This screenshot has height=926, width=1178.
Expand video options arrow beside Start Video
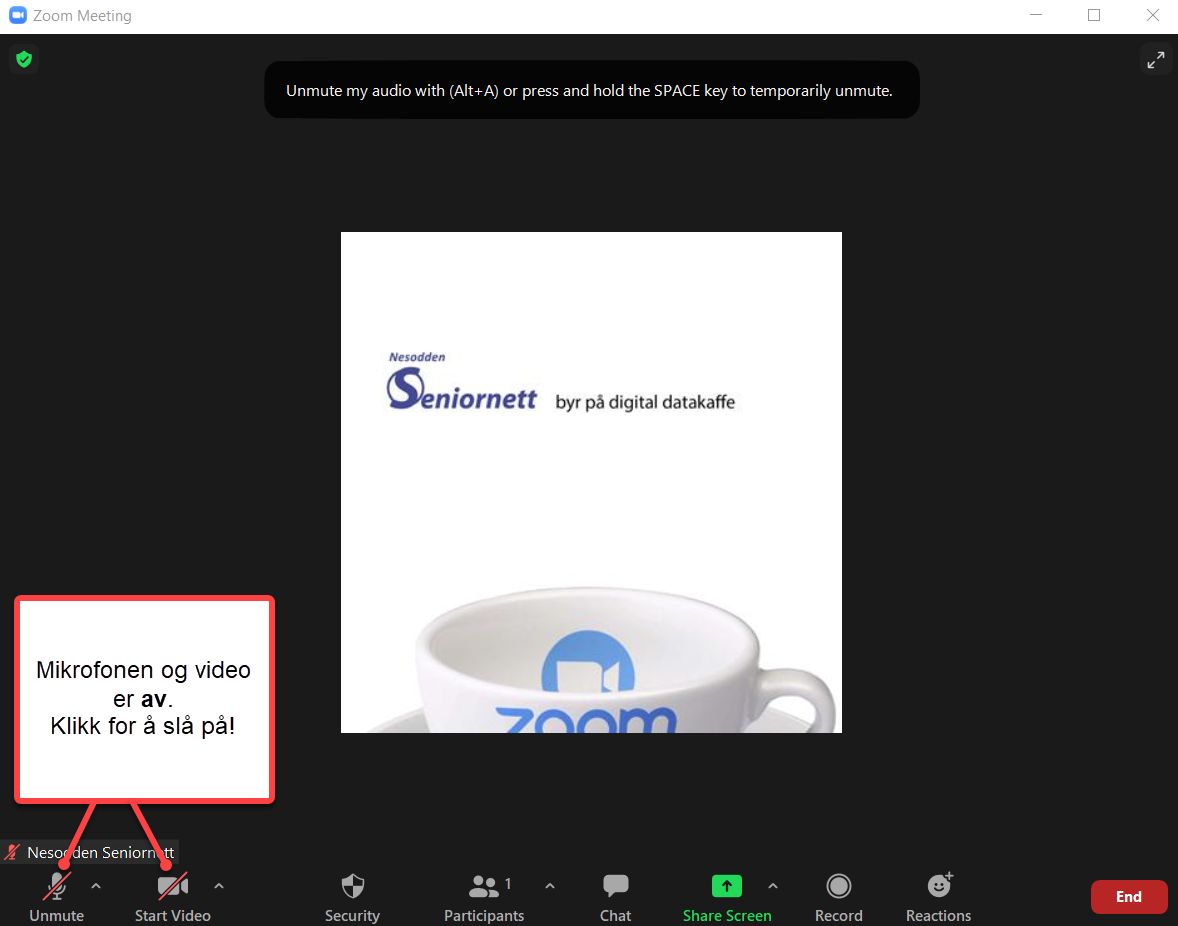pos(219,885)
